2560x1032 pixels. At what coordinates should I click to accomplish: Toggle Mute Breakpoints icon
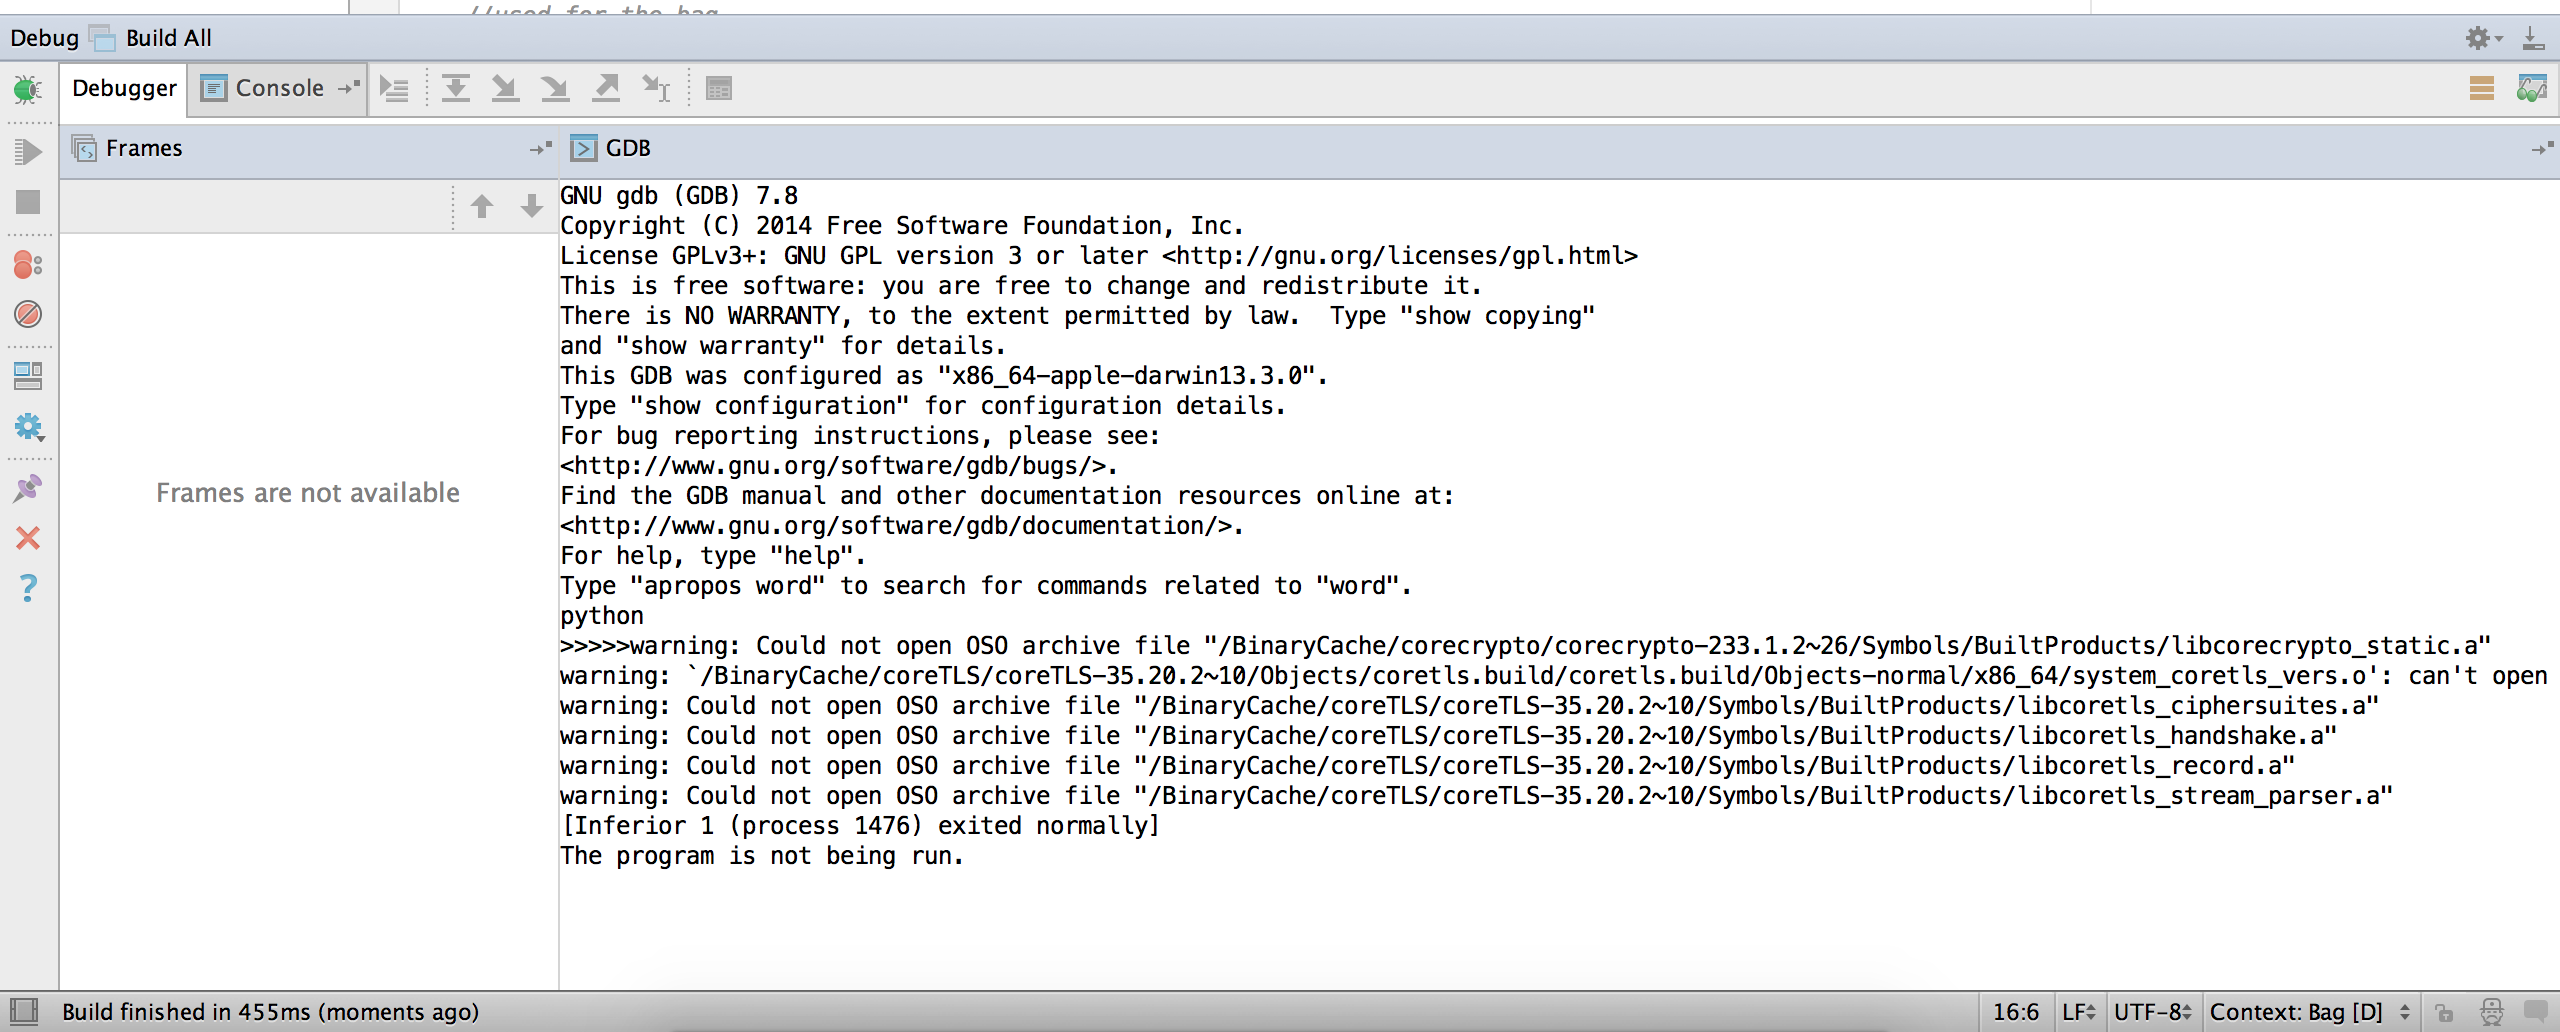28,315
